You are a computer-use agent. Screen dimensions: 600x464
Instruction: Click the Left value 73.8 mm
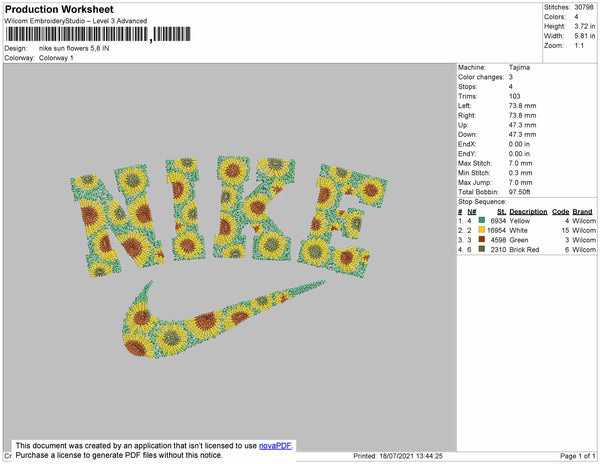click(x=522, y=106)
